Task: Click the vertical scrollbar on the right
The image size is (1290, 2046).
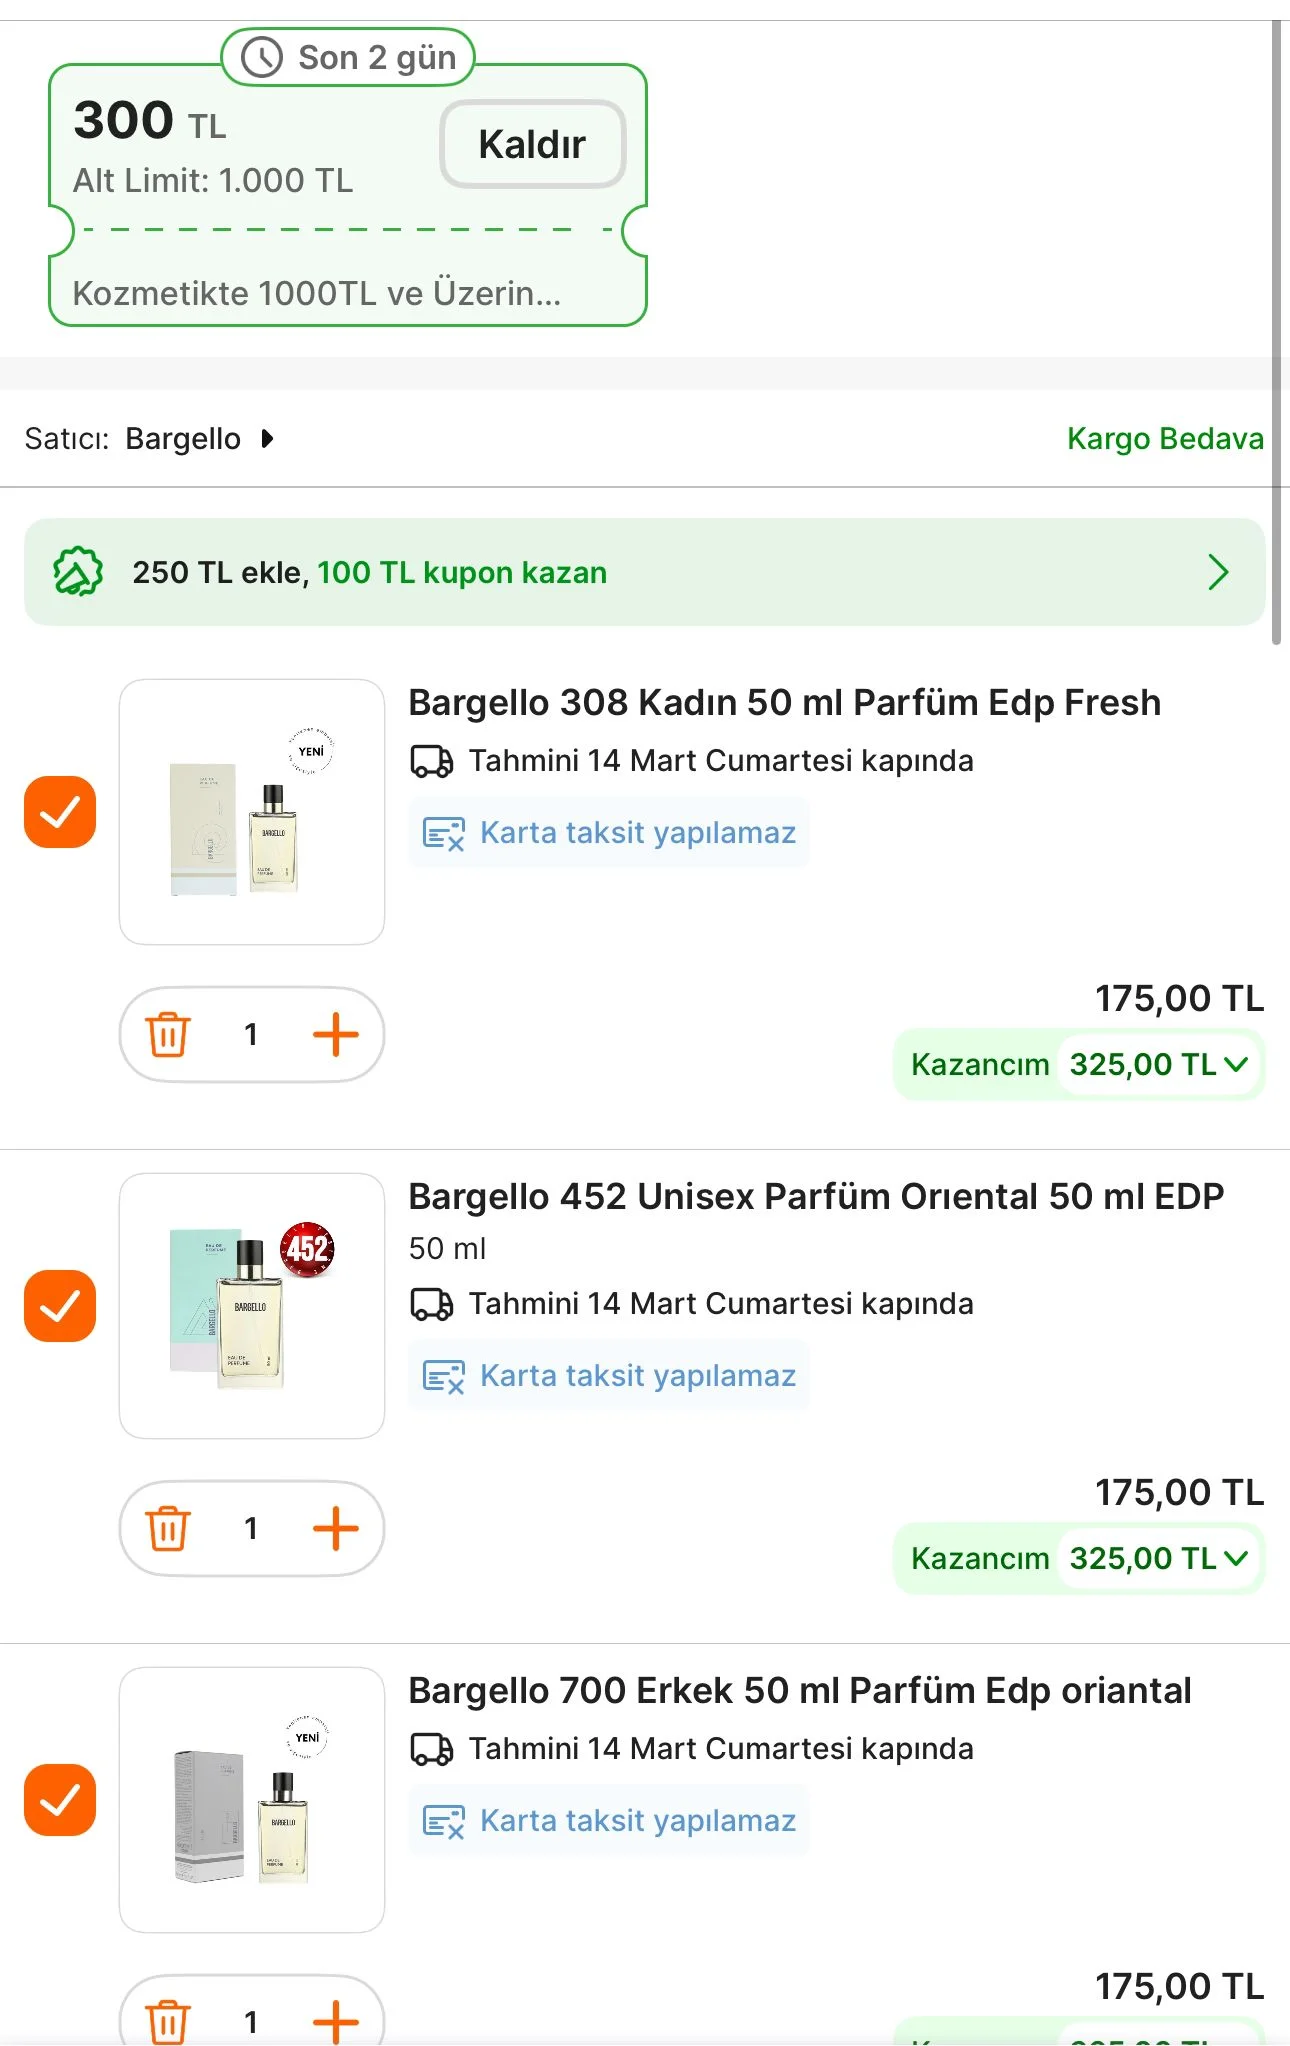Action: pyautogui.click(x=1276, y=330)
